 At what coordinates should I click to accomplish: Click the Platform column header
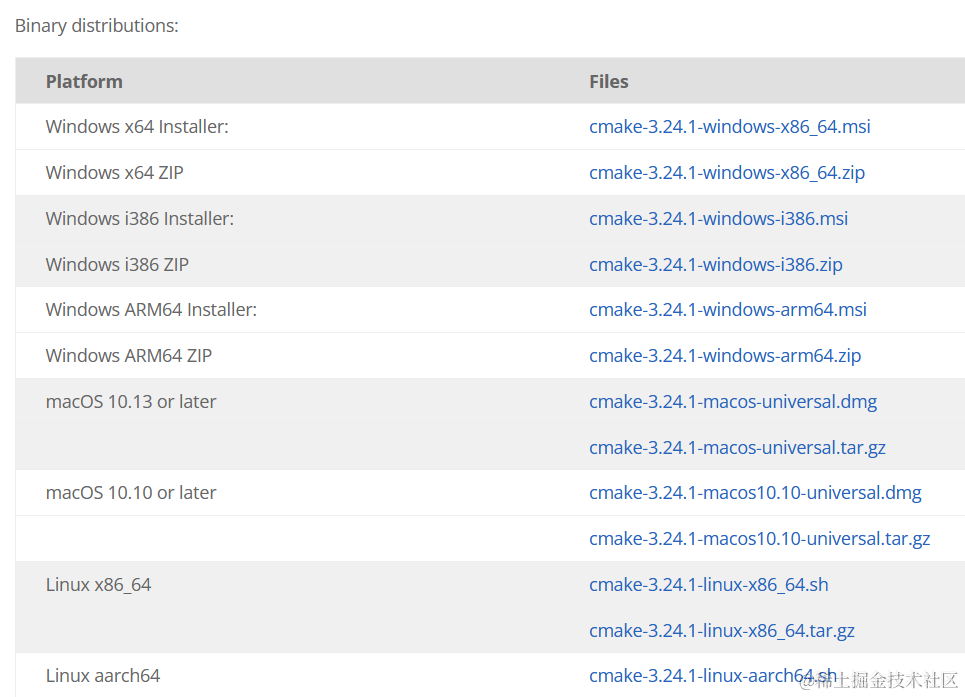pos(84,82)
